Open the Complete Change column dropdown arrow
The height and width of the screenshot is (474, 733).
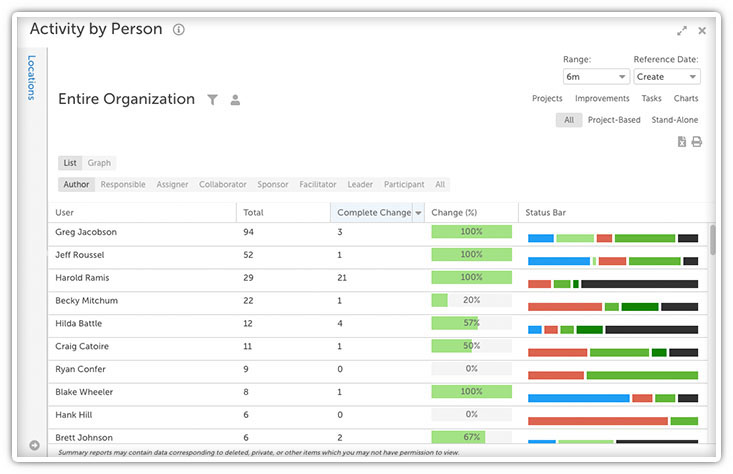pos(417,213)
